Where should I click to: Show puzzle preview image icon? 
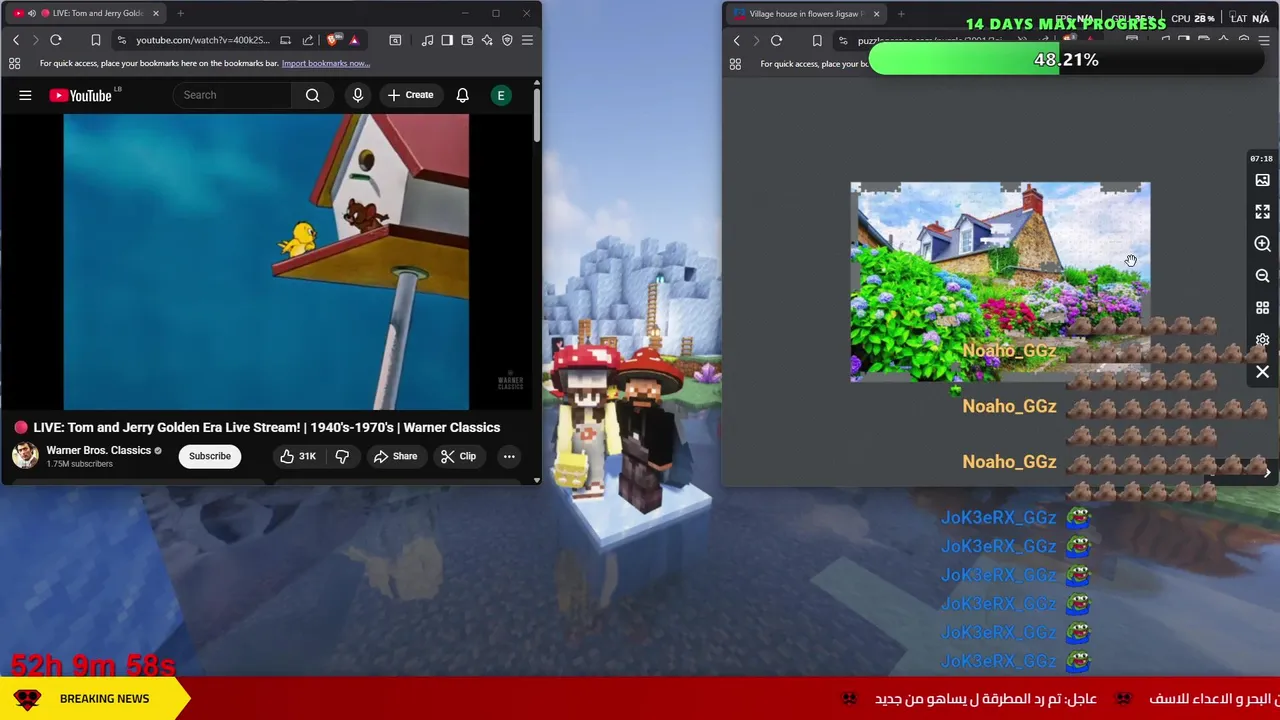(x=1262, y=180)
